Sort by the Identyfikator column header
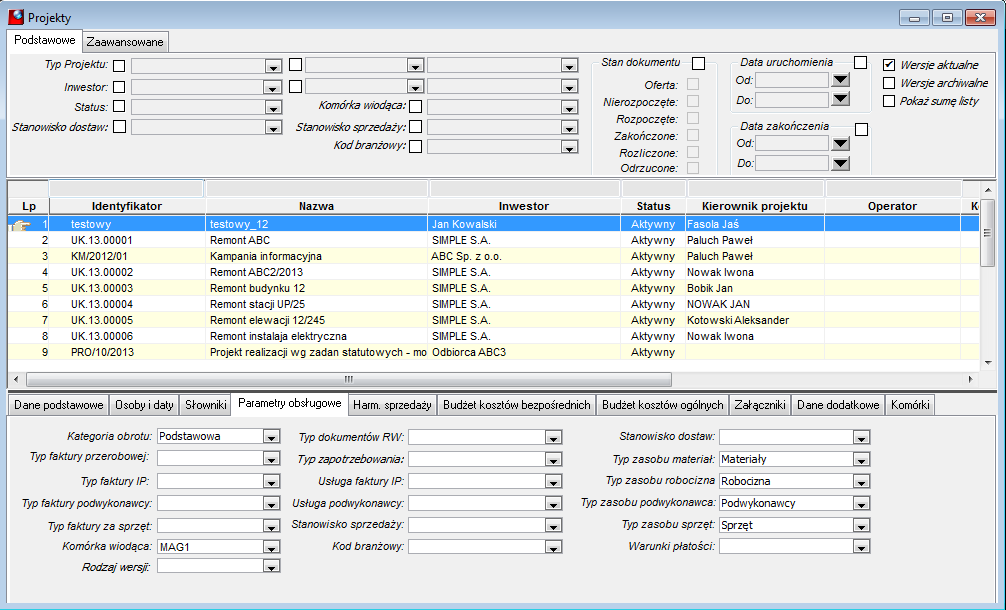The height and width of the screenshot is (610, 1006). click(x=127, y=206)
